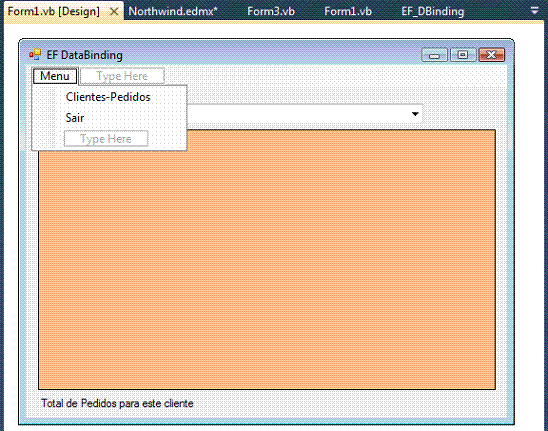This screenshot has width=548, height=431.
Task: Close the Form1.vb [Design] tab
Action: [114, 12]
